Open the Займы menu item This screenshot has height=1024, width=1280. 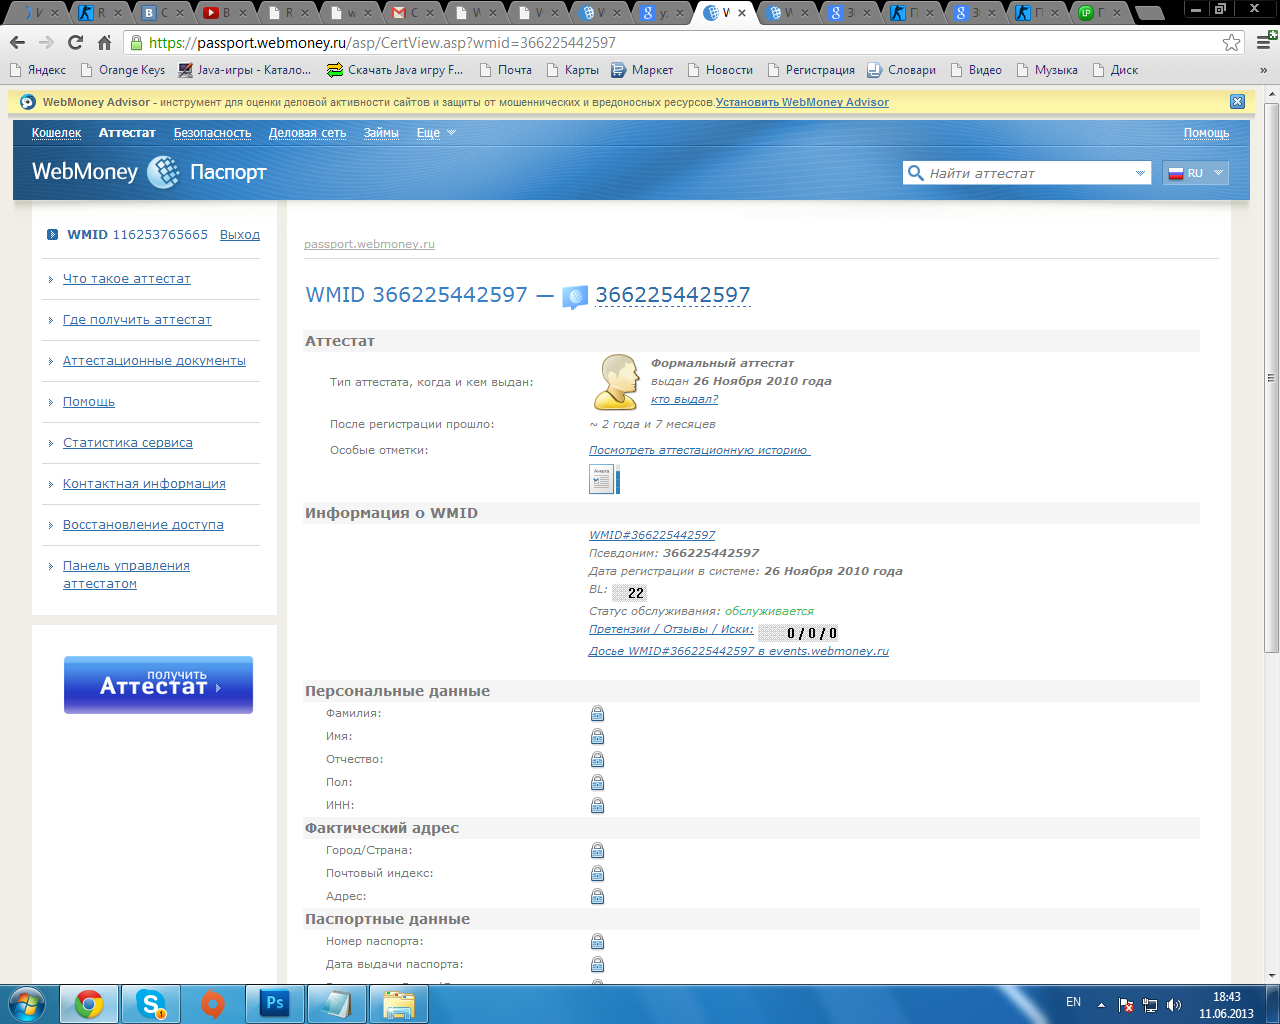tap(381, 133)
